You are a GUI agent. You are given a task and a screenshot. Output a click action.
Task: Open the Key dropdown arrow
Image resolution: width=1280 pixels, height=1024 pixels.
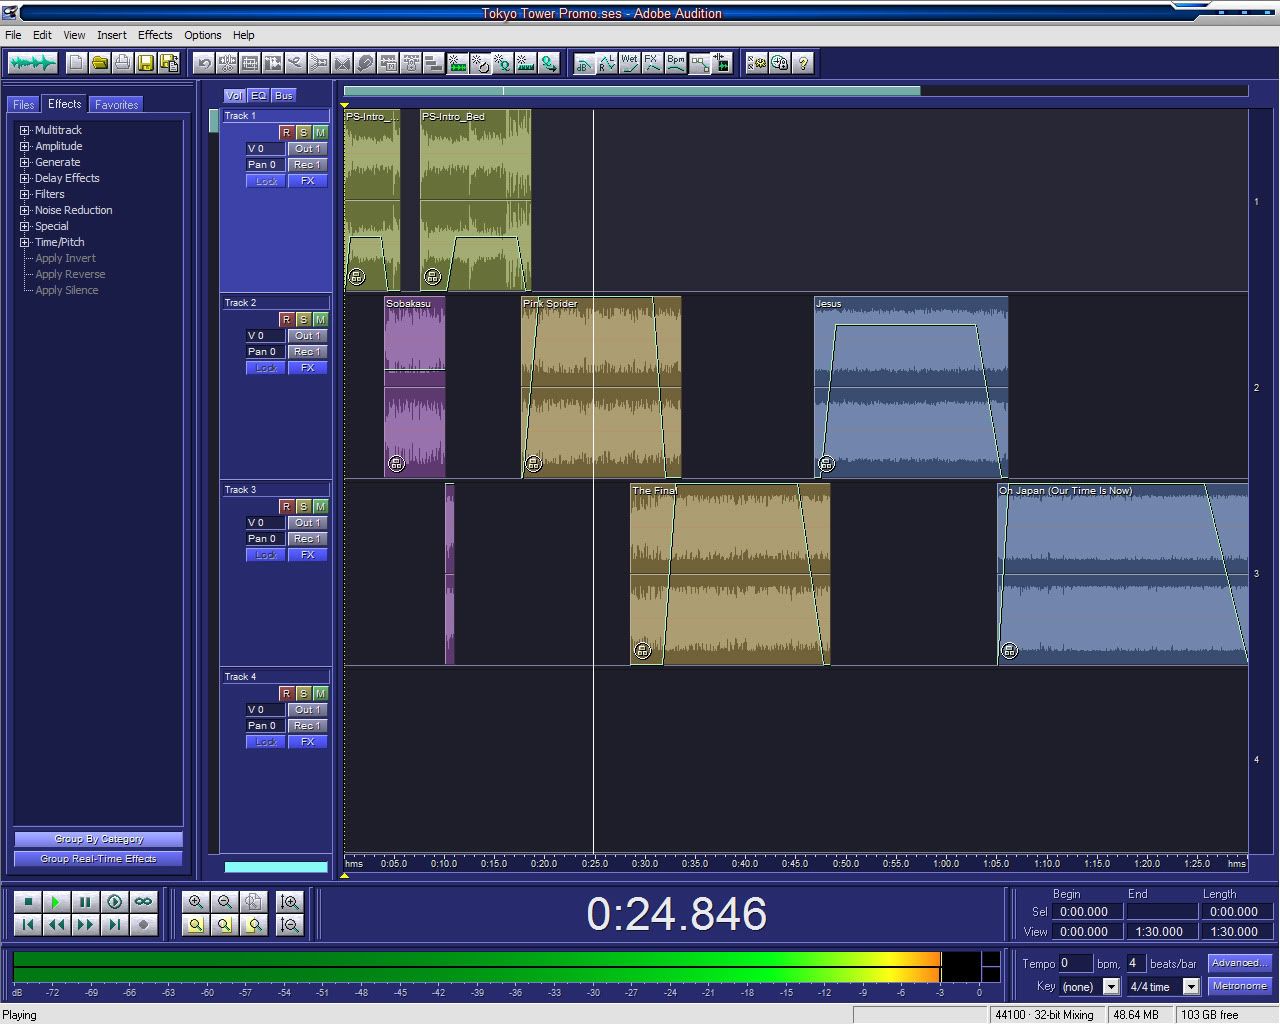click(1110, 986)
